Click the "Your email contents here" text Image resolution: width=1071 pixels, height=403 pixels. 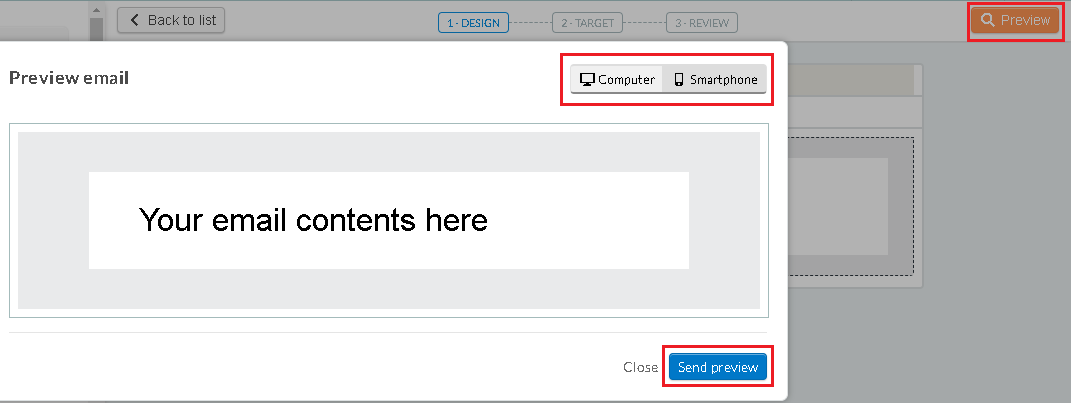[313, 220]
